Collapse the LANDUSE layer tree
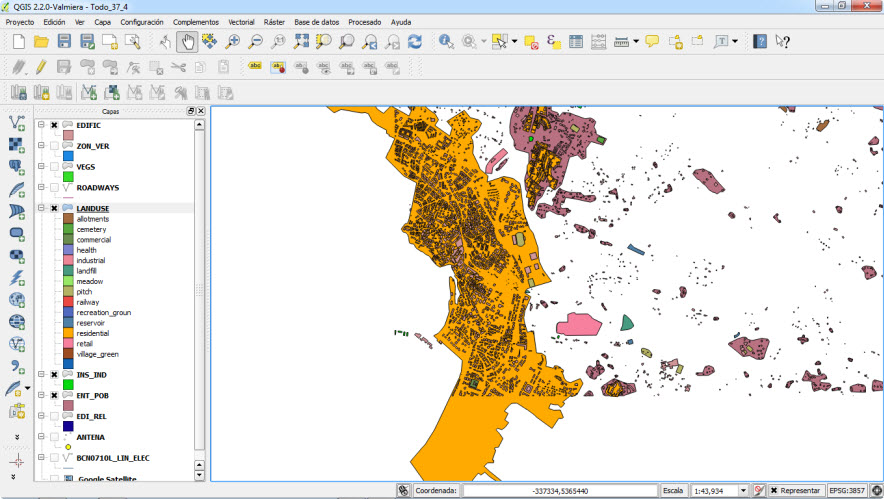Image resolution: width=884 pixels, height=499 pixels. click(41, 208)
